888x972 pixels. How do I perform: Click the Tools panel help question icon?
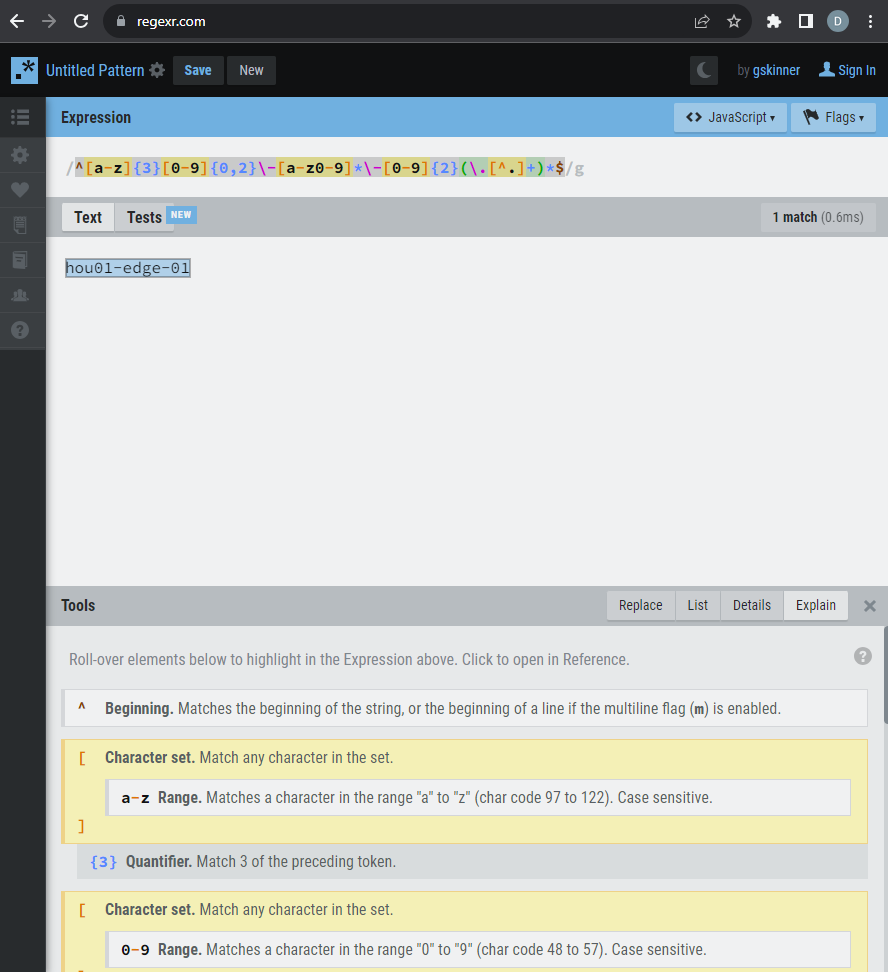click(862, 656)
